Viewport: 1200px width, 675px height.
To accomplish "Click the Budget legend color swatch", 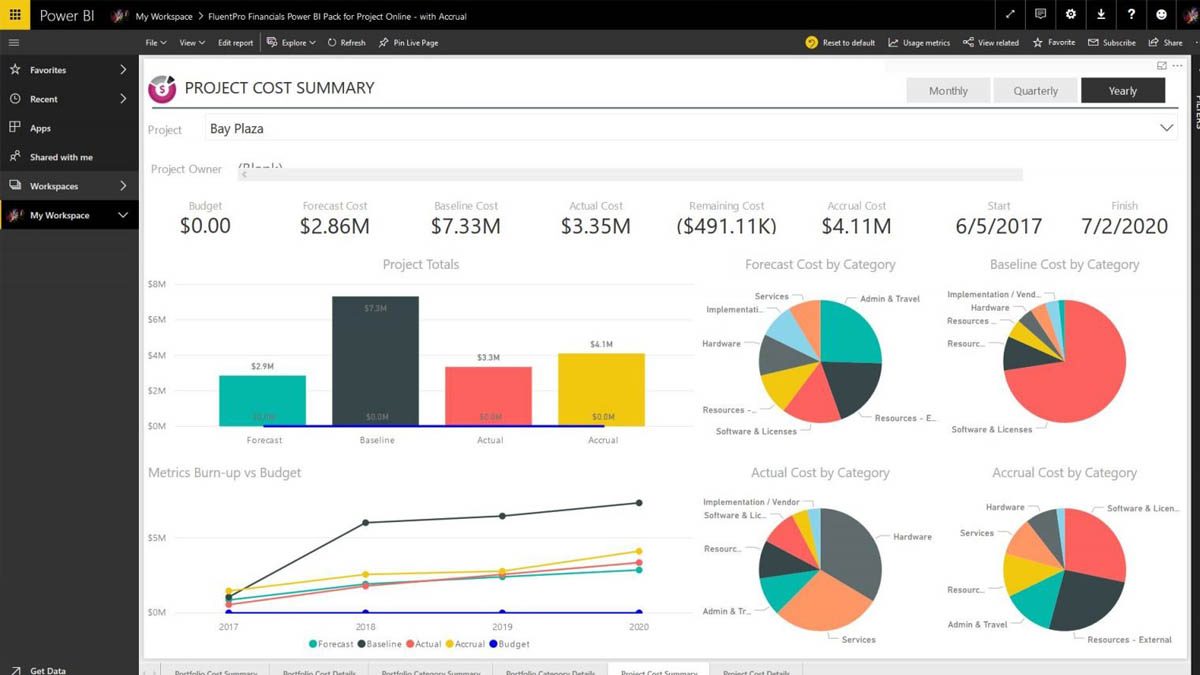I will tap(493, 644).
